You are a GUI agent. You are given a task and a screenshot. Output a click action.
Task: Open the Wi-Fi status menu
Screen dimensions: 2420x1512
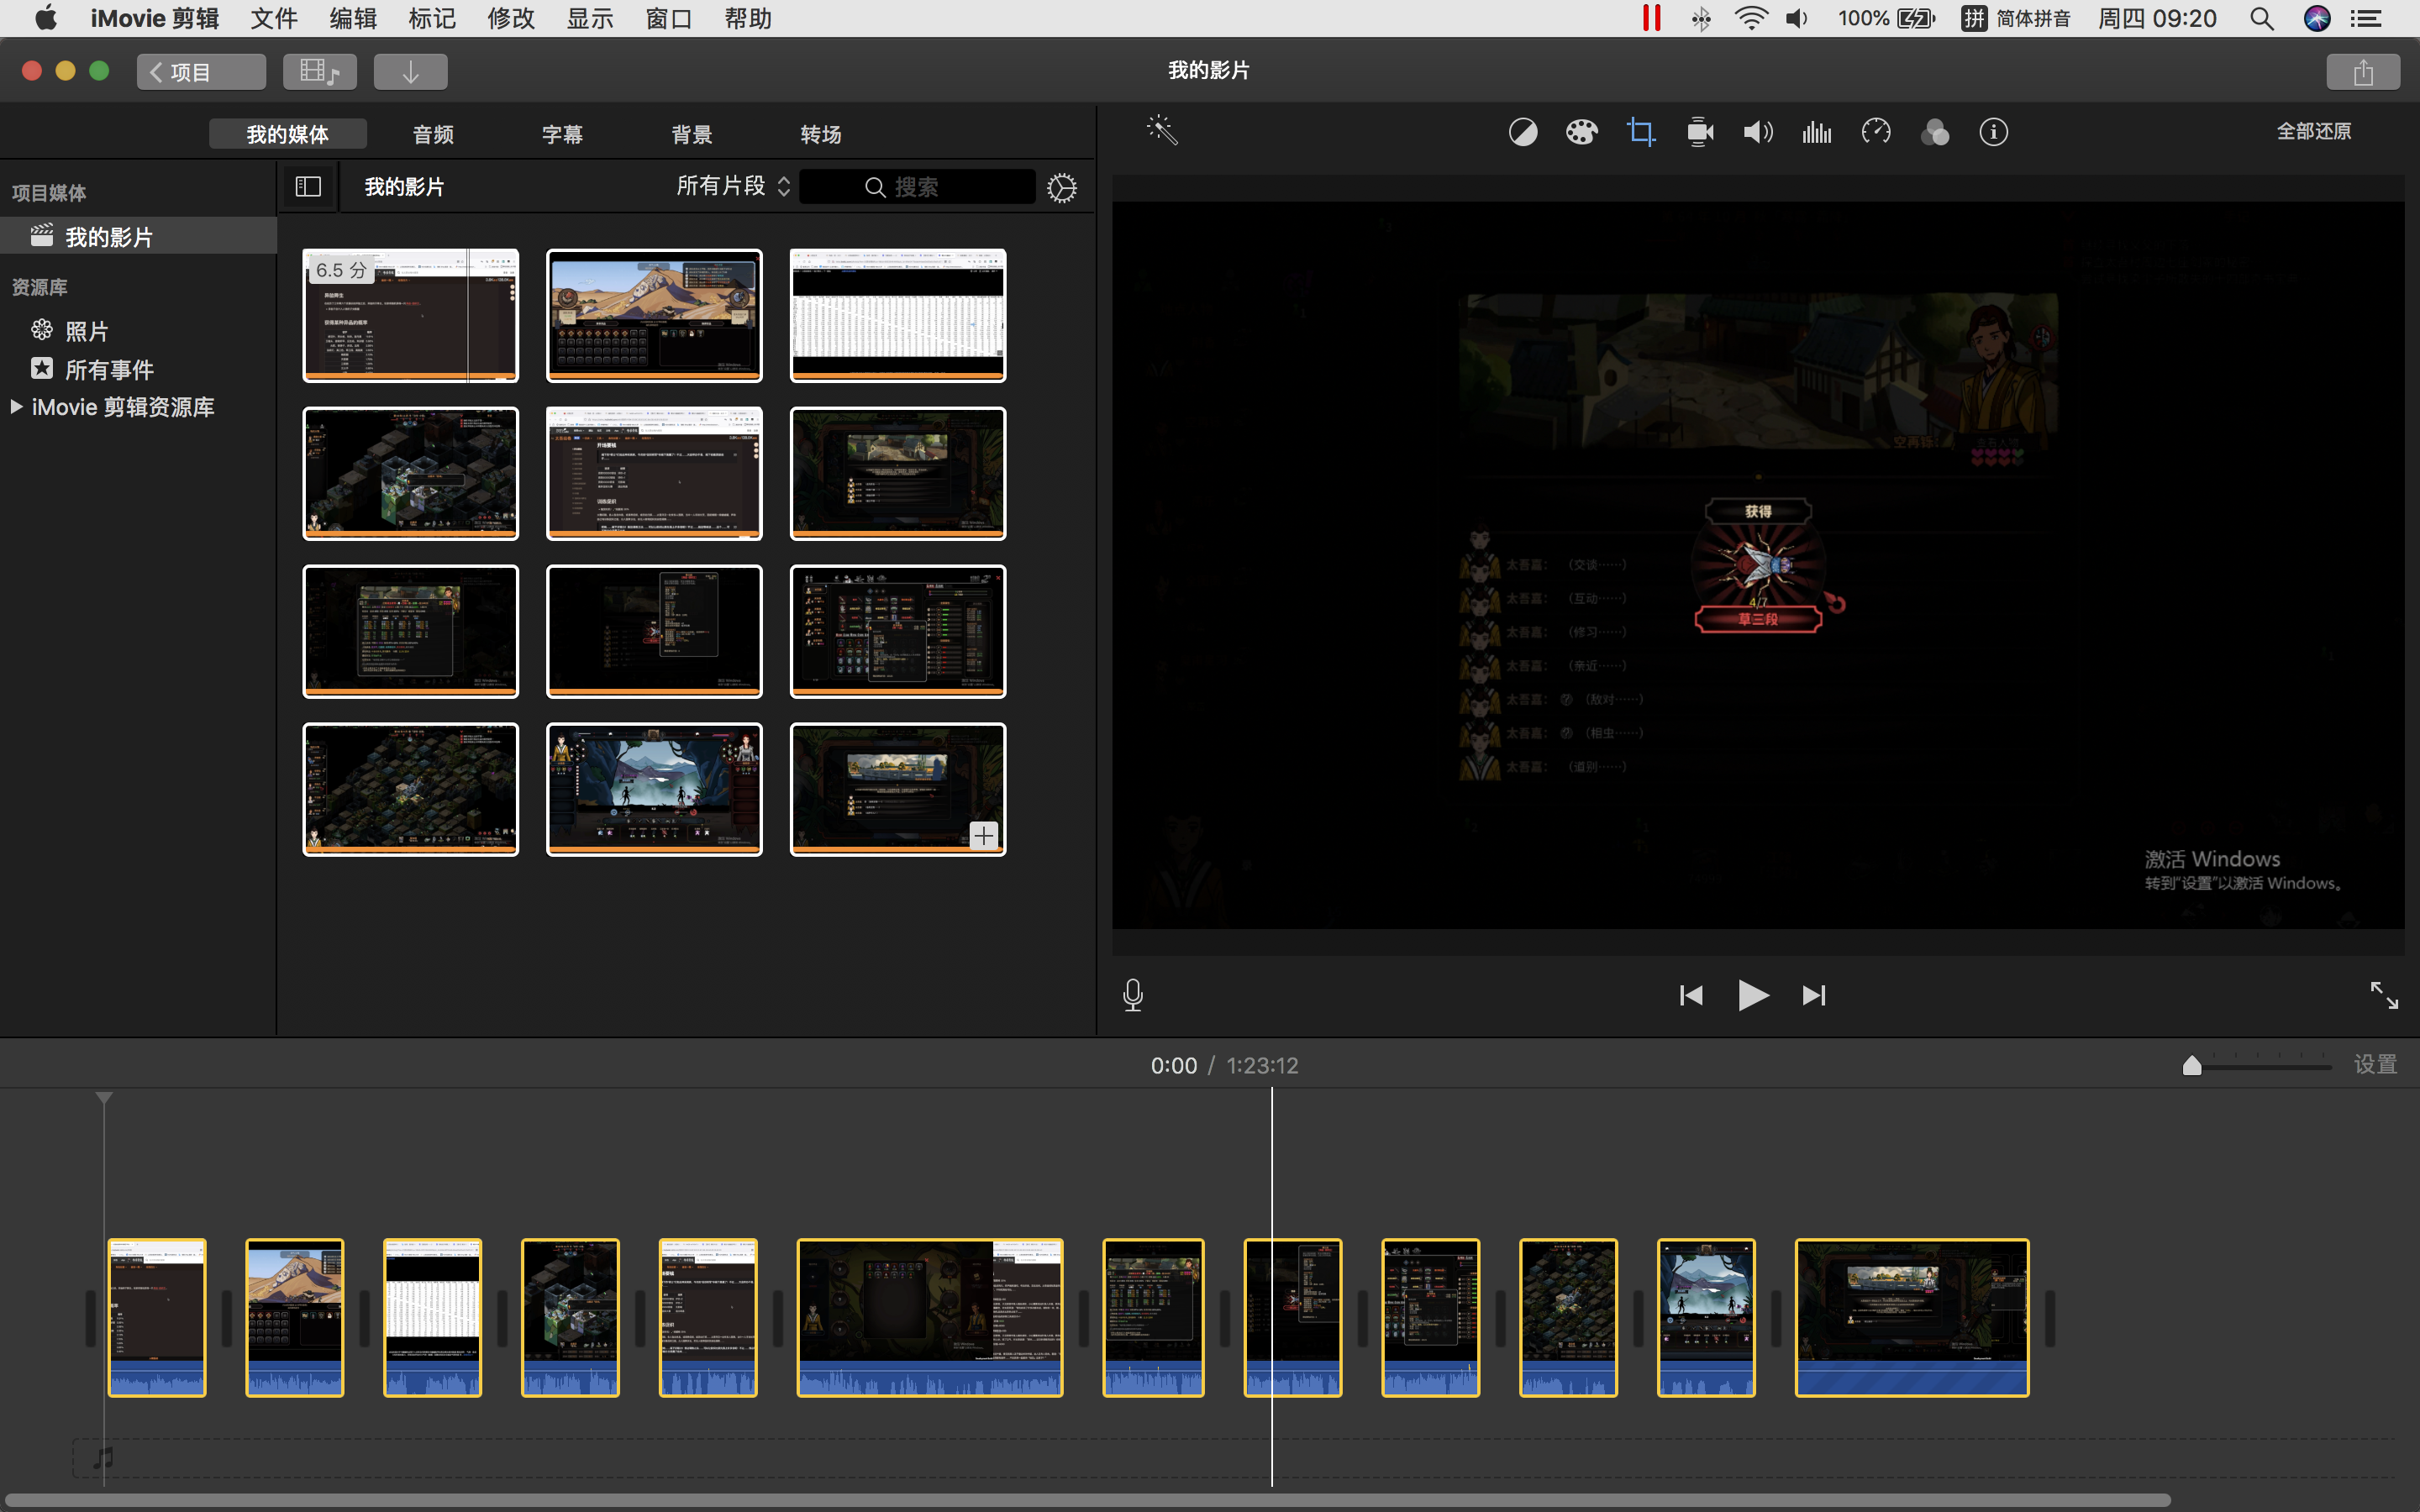click(1751, 19)
